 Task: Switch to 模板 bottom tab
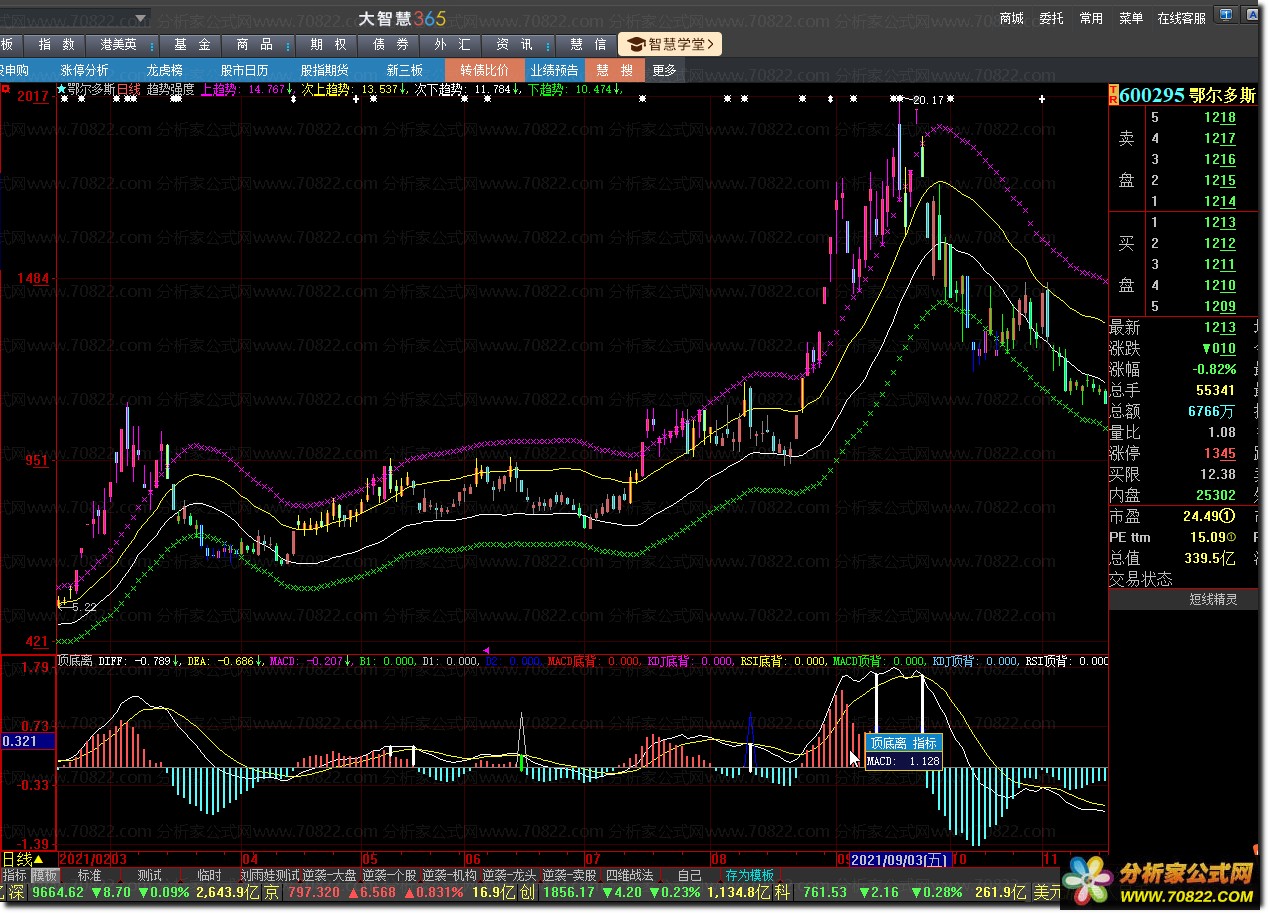click(x=45, y=876)
